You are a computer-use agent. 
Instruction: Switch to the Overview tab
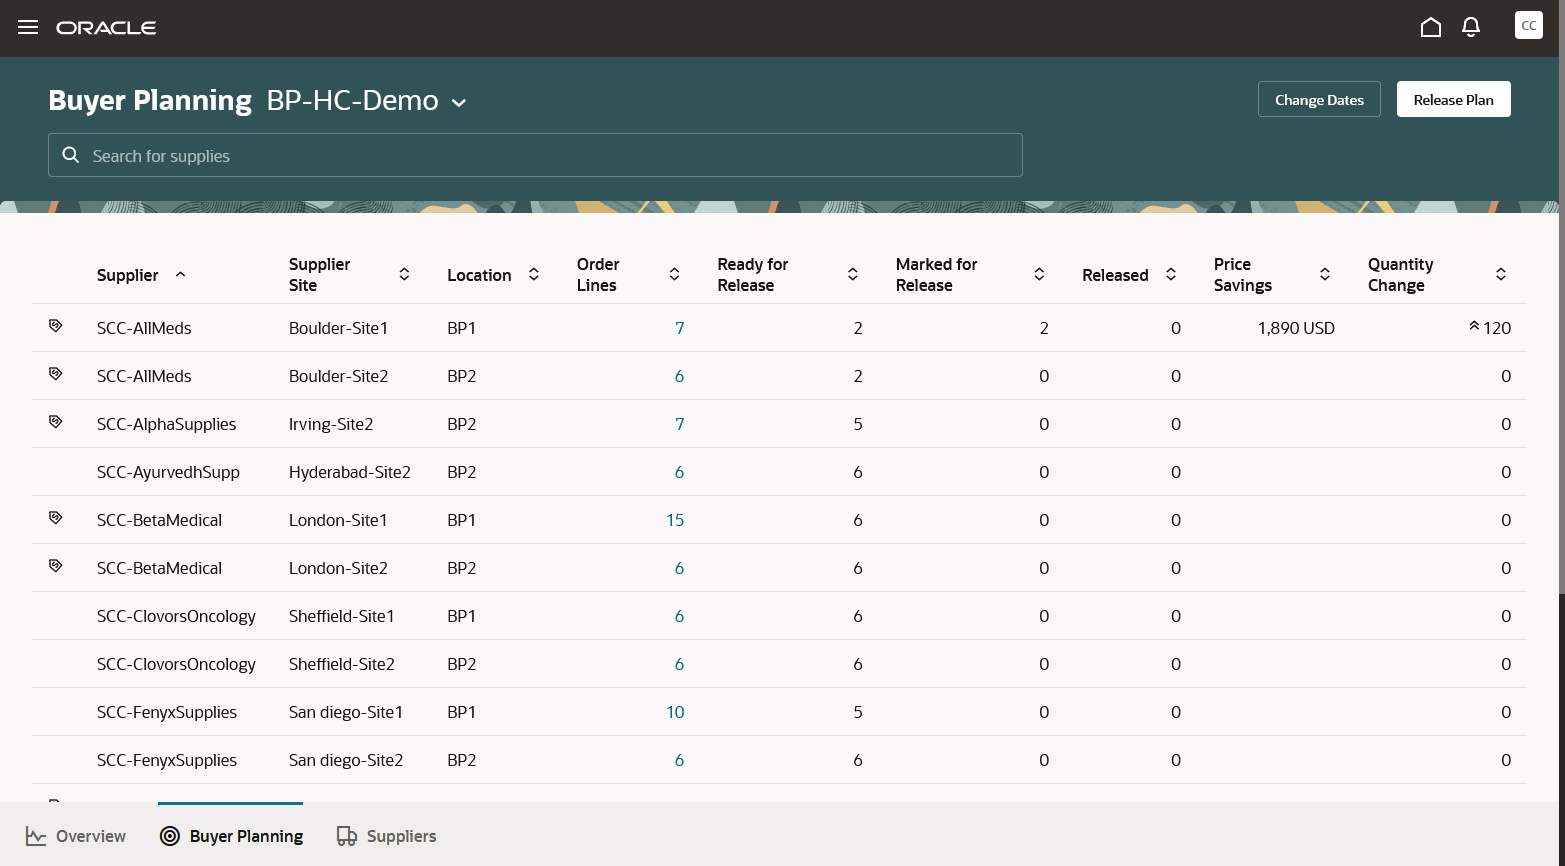pyautogui.click(x=76, y=836)
